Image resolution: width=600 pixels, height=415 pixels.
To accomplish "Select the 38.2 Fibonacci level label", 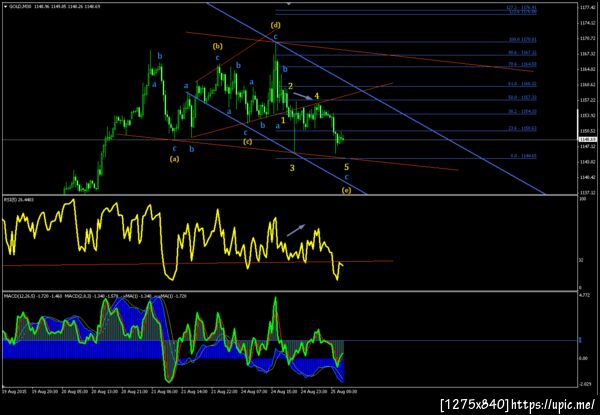I will 522,112.
